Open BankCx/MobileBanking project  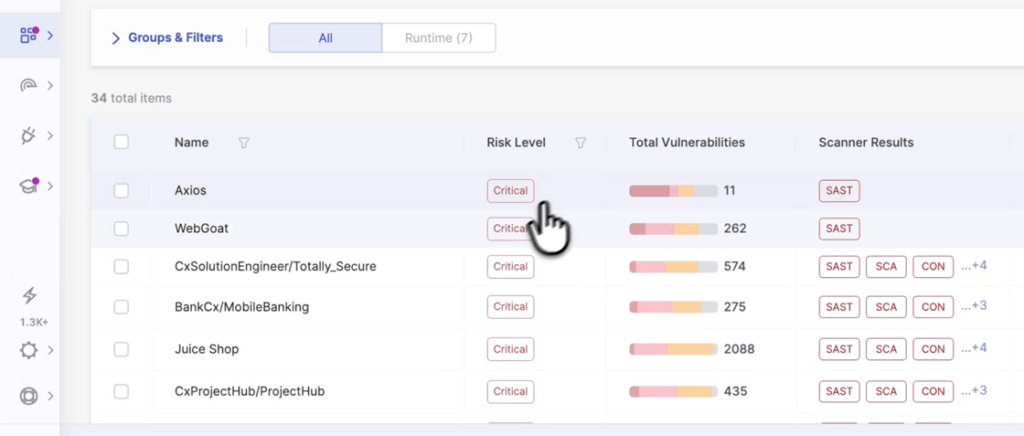click(242, 307)
